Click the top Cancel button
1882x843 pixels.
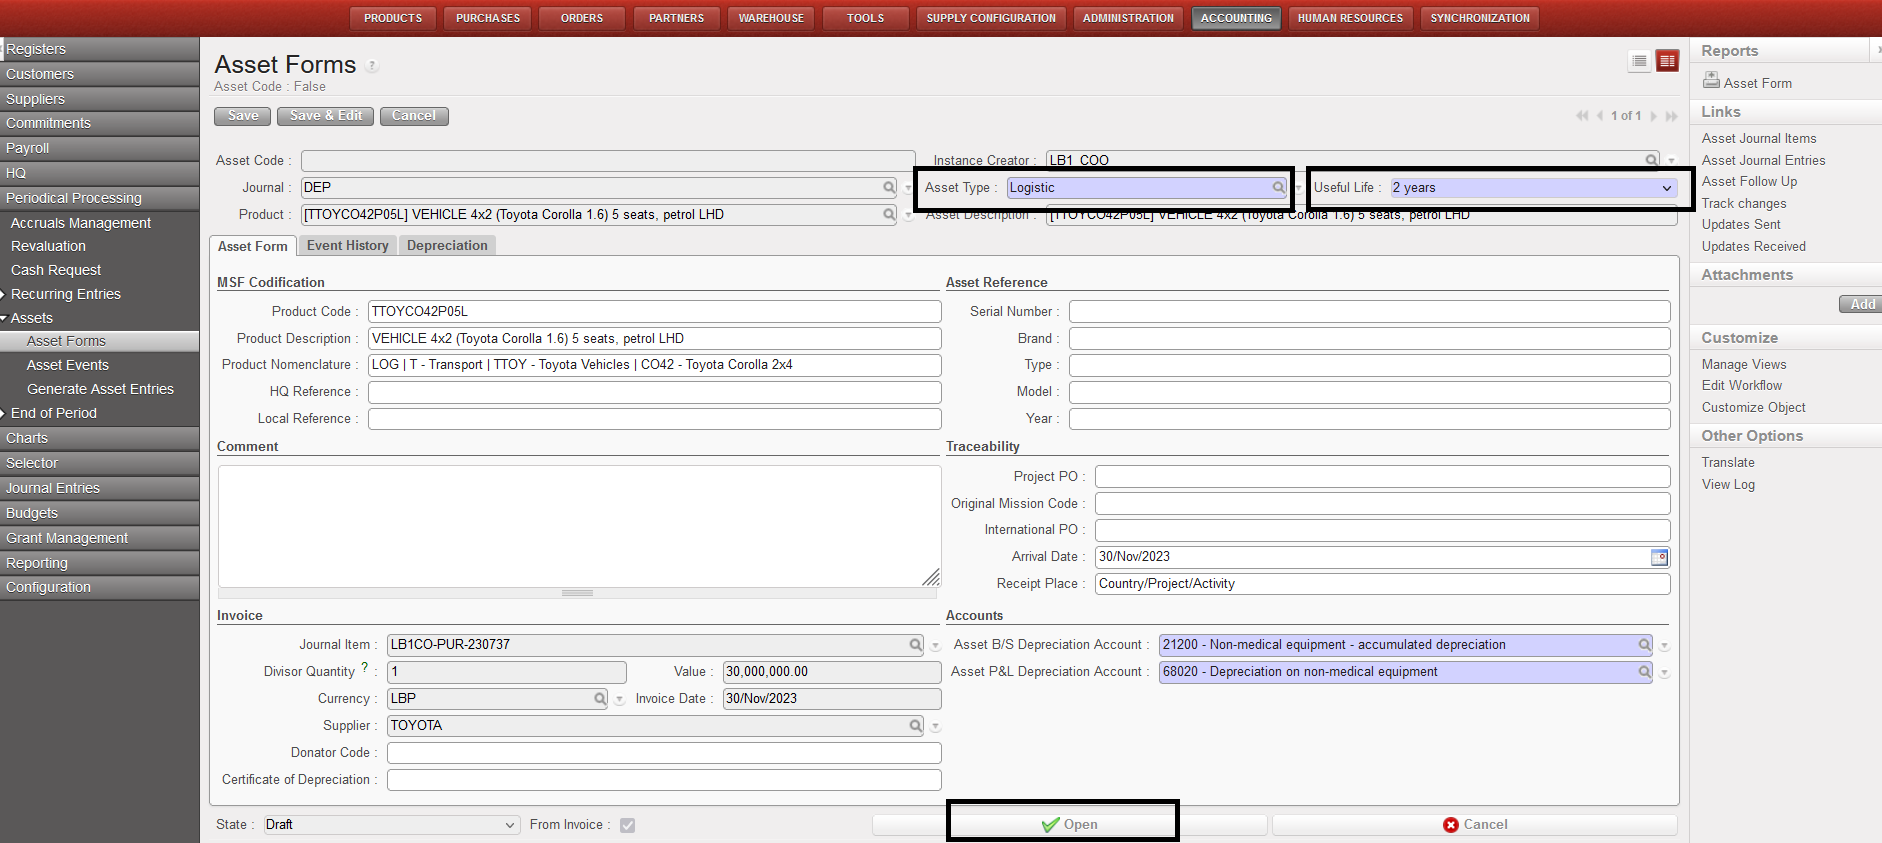pyautogui.click(x=414, y=116)
